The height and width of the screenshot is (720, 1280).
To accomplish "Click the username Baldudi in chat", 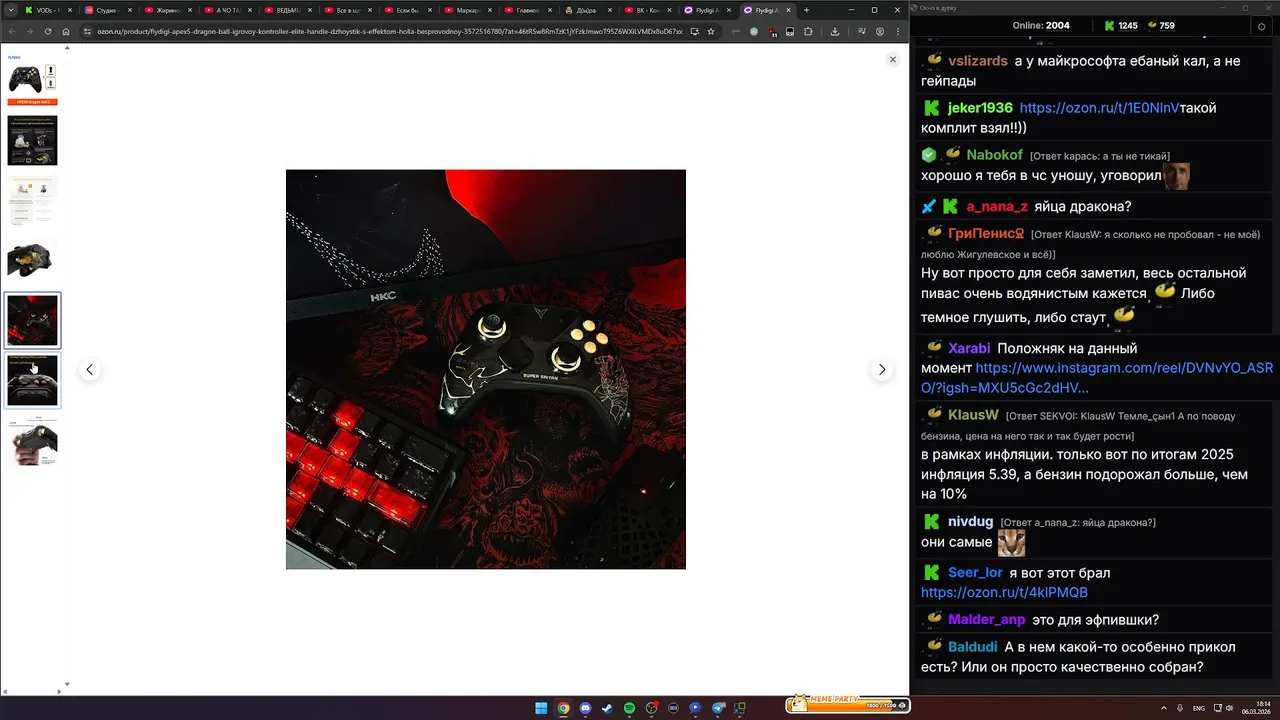I will coord(971,647).
